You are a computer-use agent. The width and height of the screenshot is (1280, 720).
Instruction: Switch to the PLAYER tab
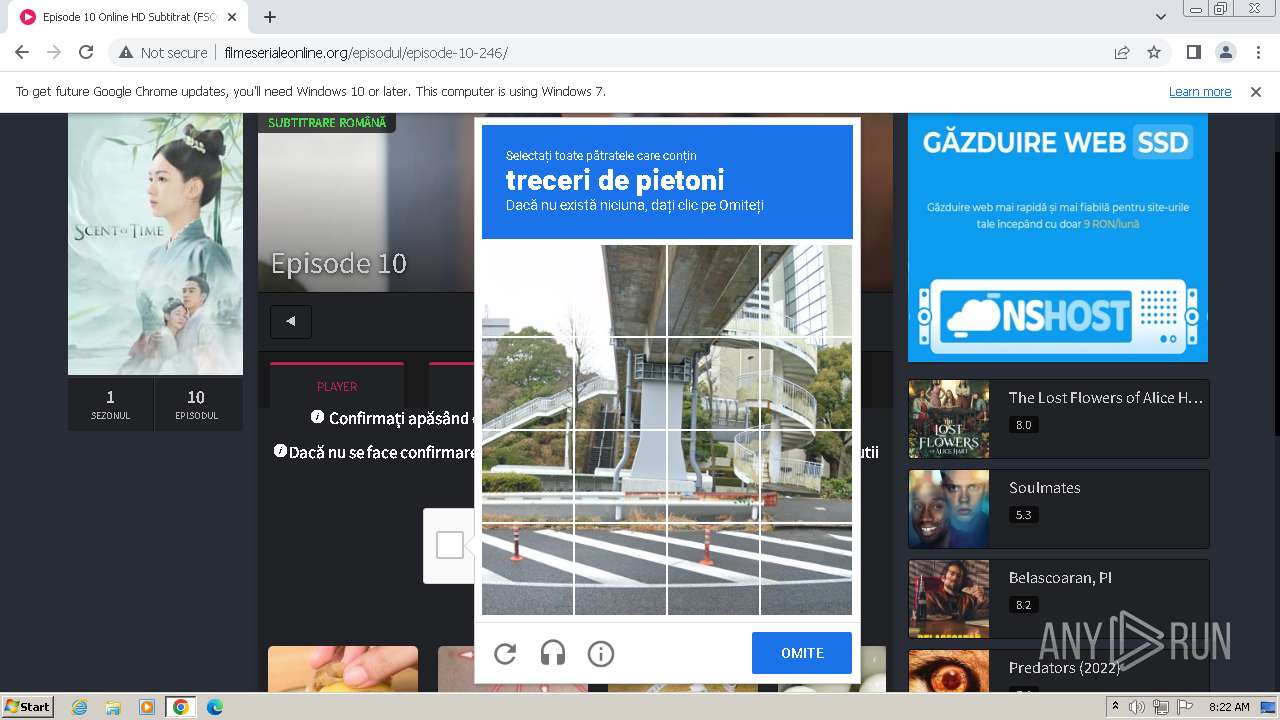pyautogui.click(x=337, y=386)
